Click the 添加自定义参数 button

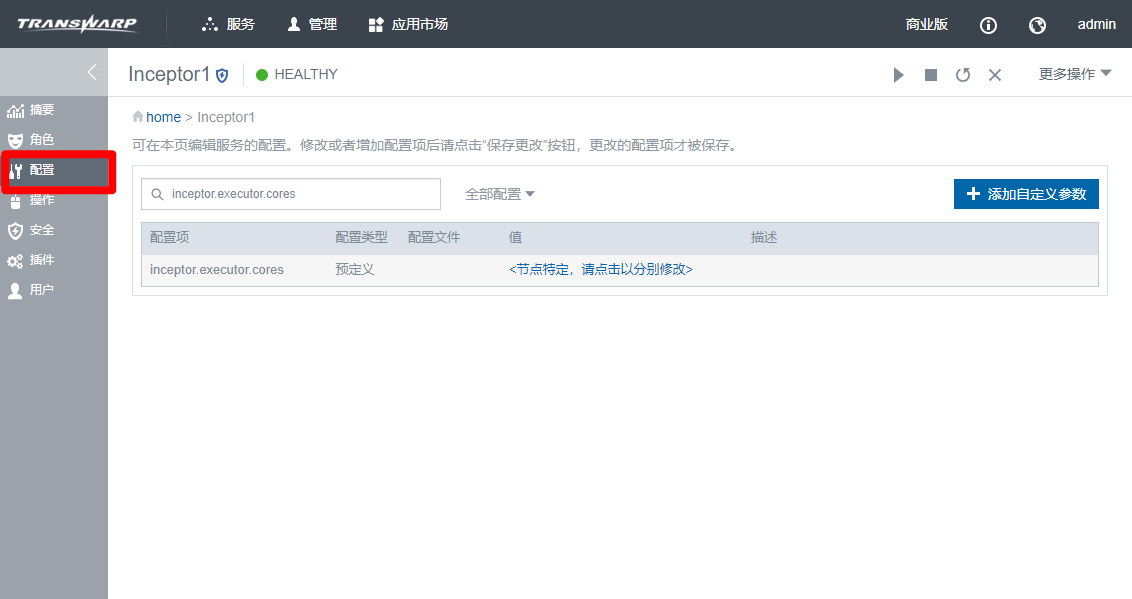tap(1026, 194)
